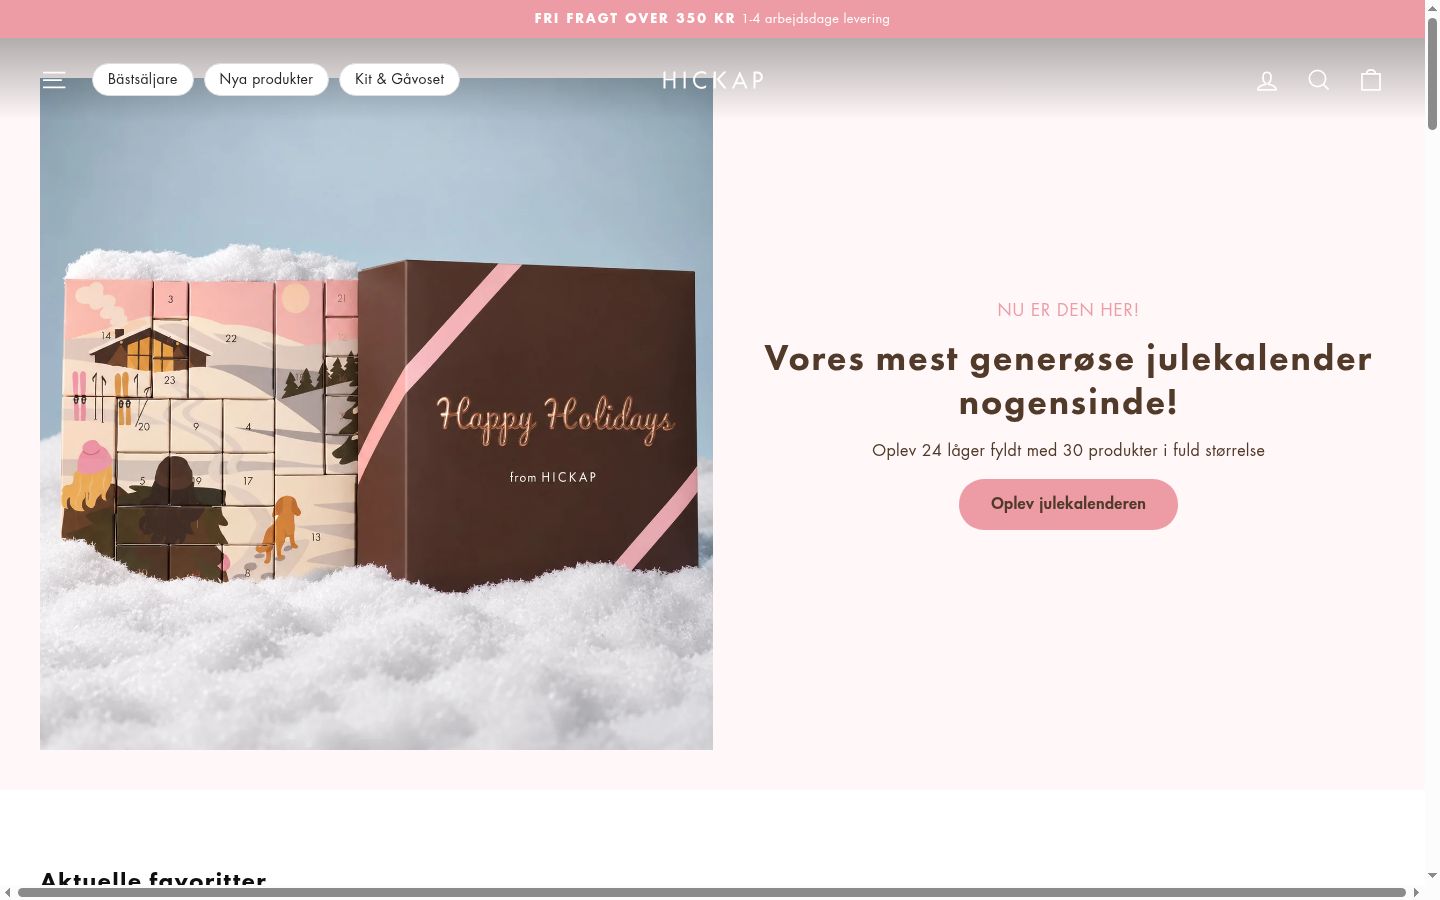Open the hamburger navigation menu

(54, 80)
